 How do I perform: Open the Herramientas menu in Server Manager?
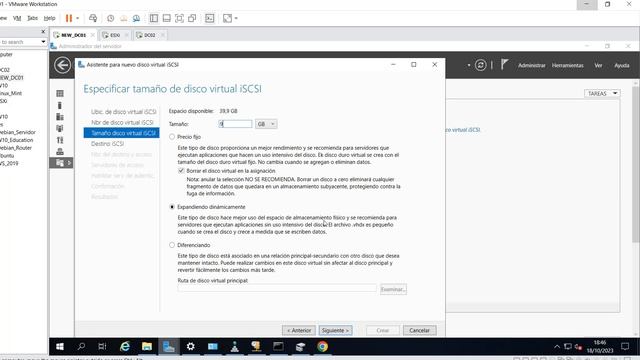point(568,65)
